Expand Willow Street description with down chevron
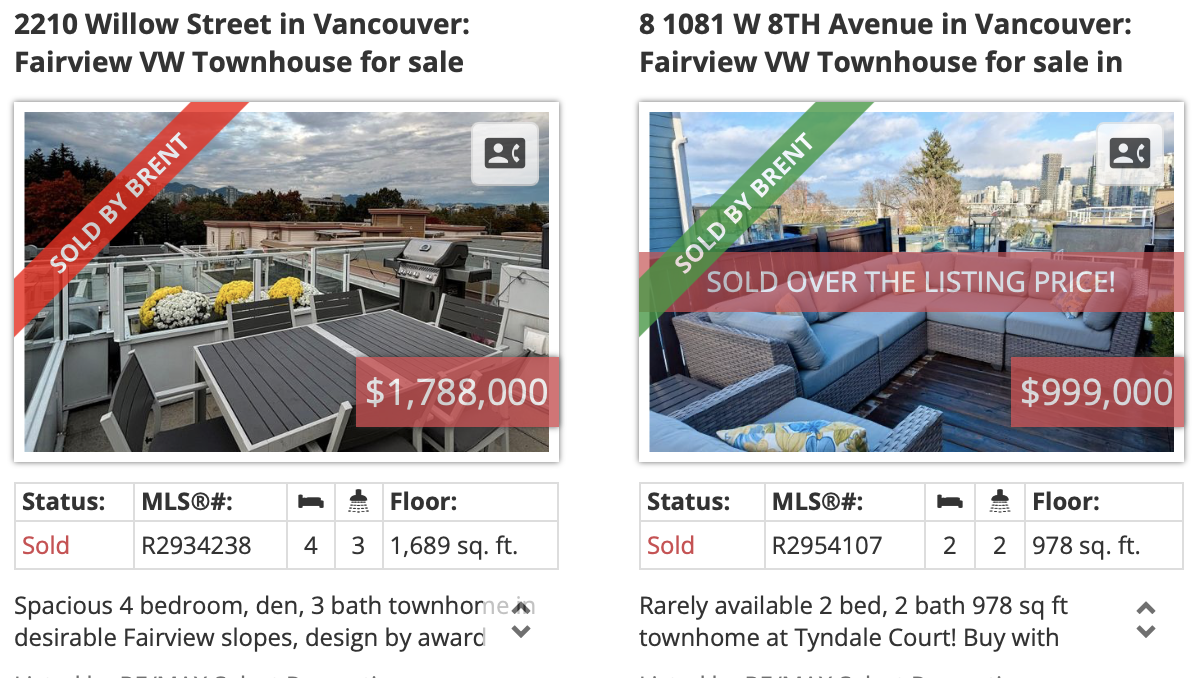The image size is (1200, 678). click(x=521, y=632)
